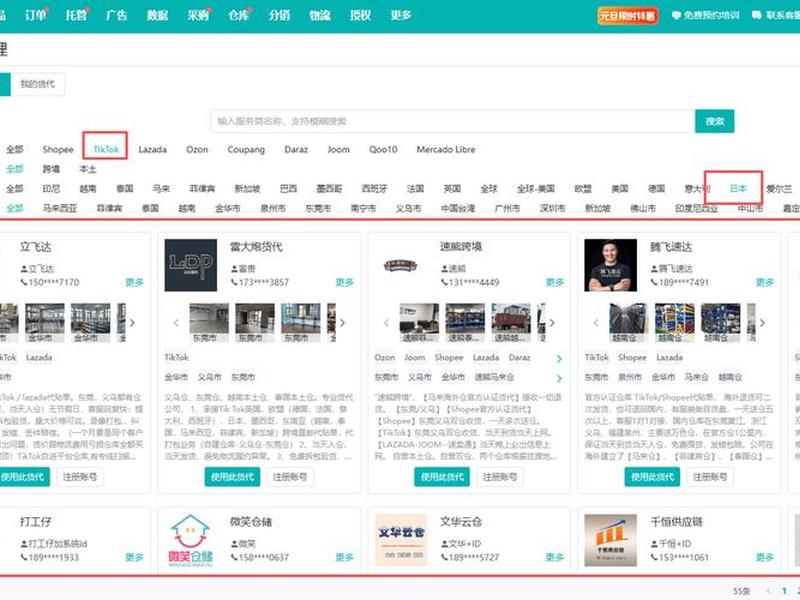This screenshot has height=600, width=800.
Task: Open the 广告 top navigation item
Action: [x=116, y=15]
